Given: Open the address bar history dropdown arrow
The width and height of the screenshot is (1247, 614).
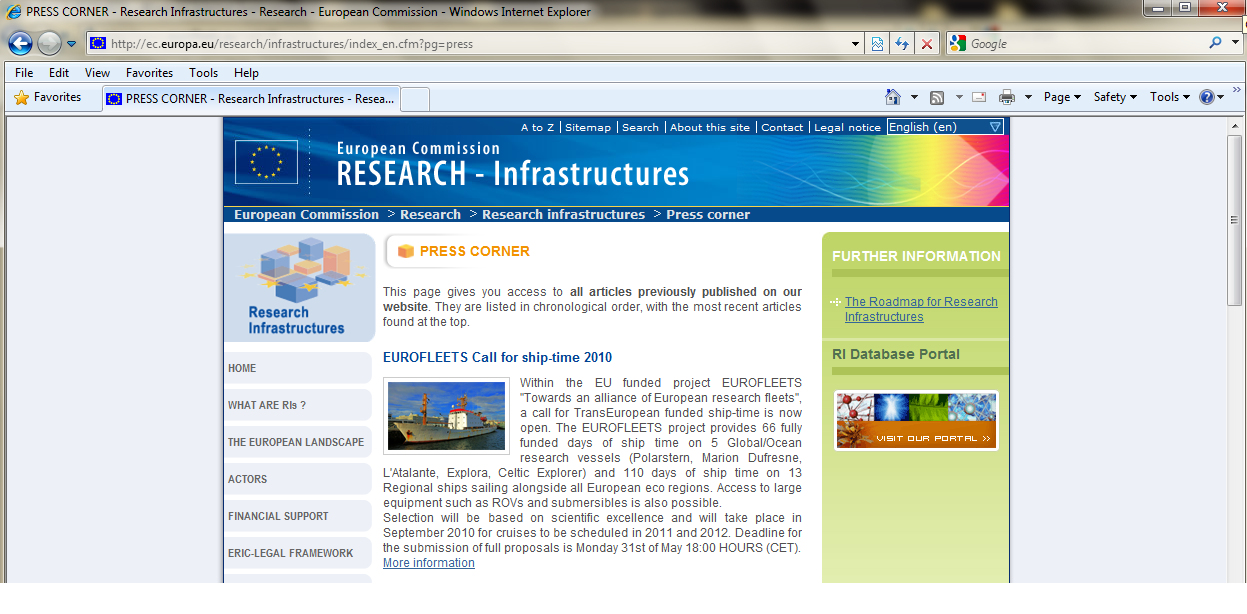Looking at the screenshot, I should [855, 44].
